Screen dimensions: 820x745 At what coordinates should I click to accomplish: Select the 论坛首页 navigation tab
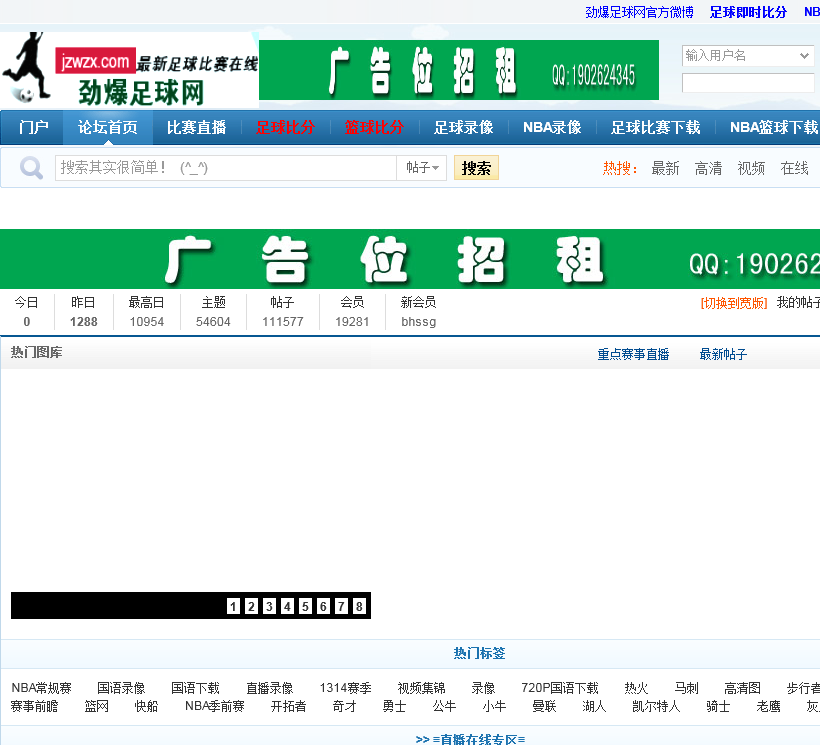click(108, 127)
